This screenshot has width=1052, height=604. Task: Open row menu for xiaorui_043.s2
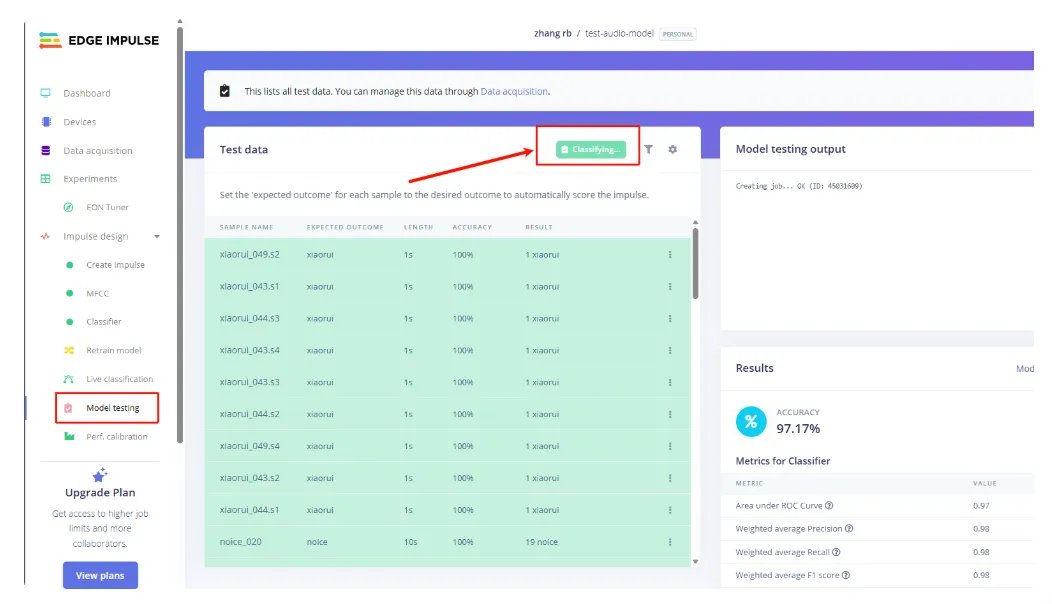[670, 478]
